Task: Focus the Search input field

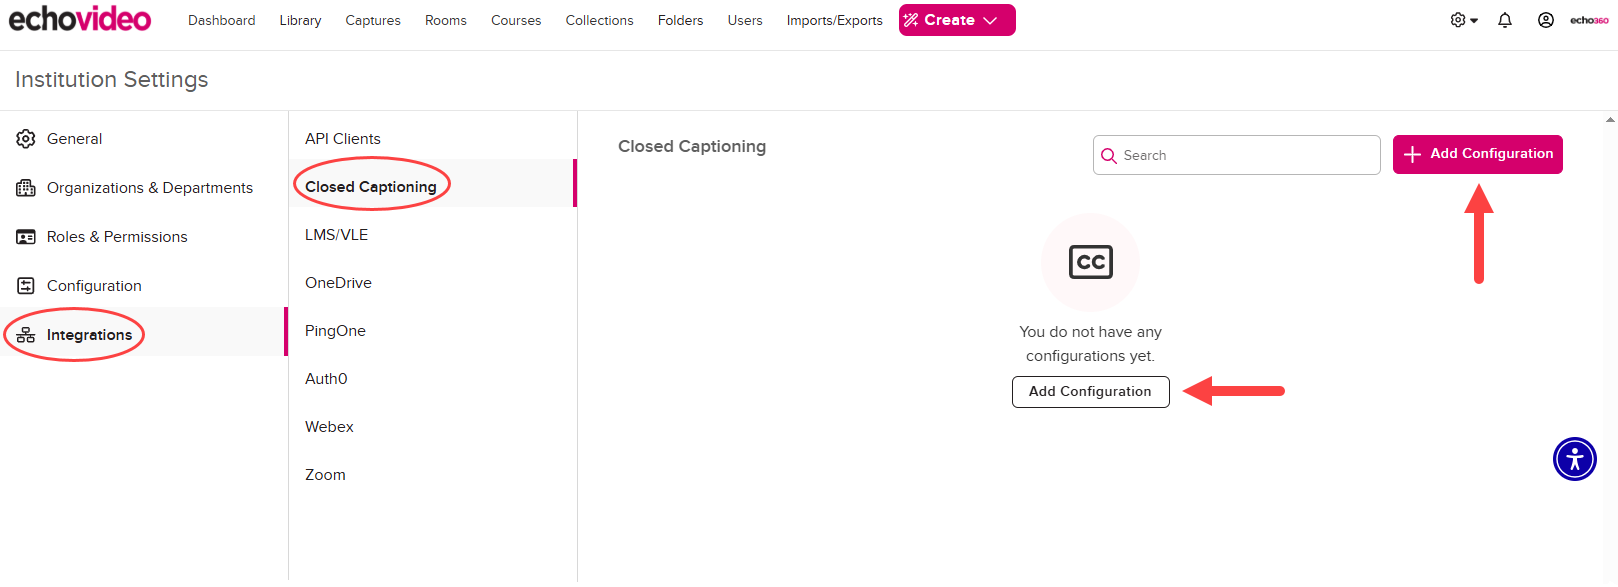Action: tap(1245, 156)
